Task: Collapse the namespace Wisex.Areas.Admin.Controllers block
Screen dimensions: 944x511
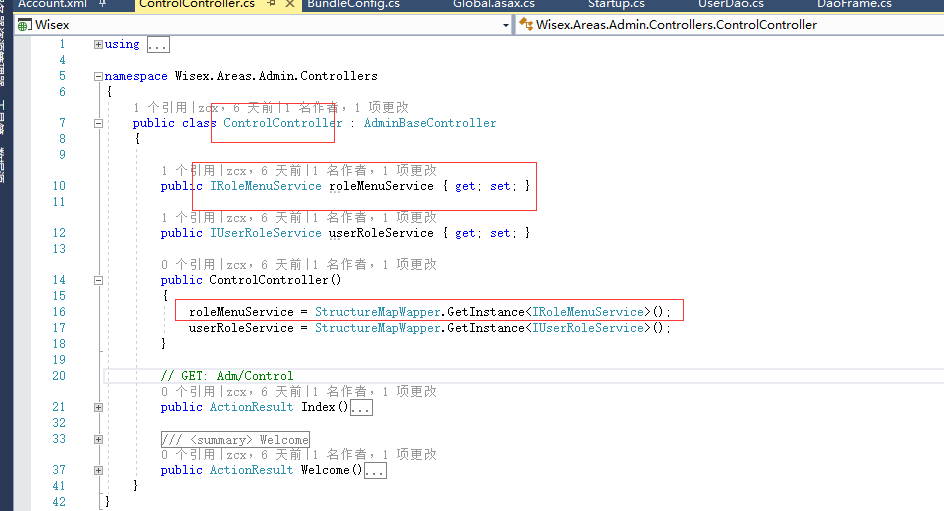Action: 98,76
